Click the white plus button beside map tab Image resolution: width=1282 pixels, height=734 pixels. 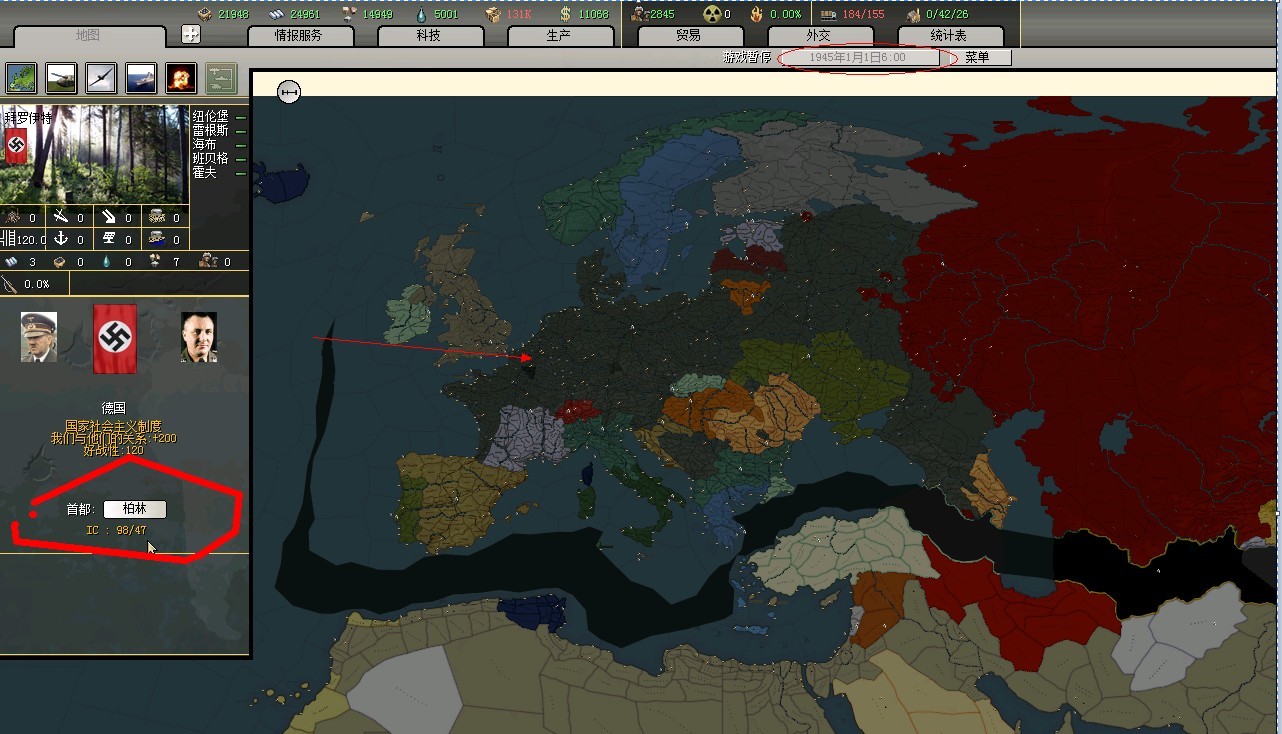[x=191, y=34]
